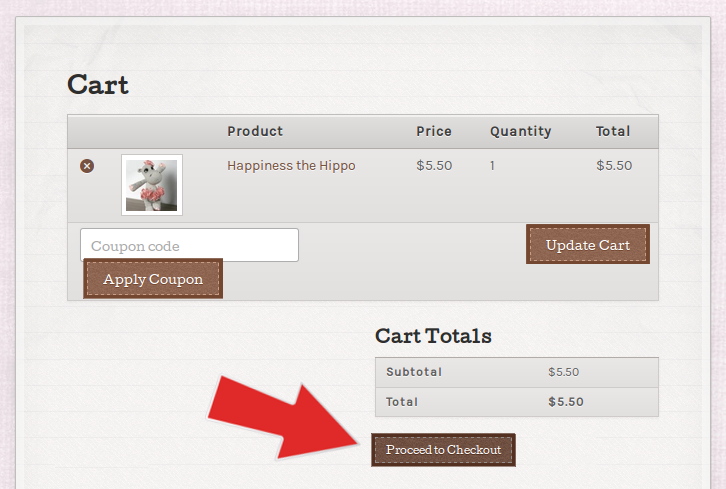
Task: Click the Quantity column header
Action: pyautogui.click(x=521, y=132)
